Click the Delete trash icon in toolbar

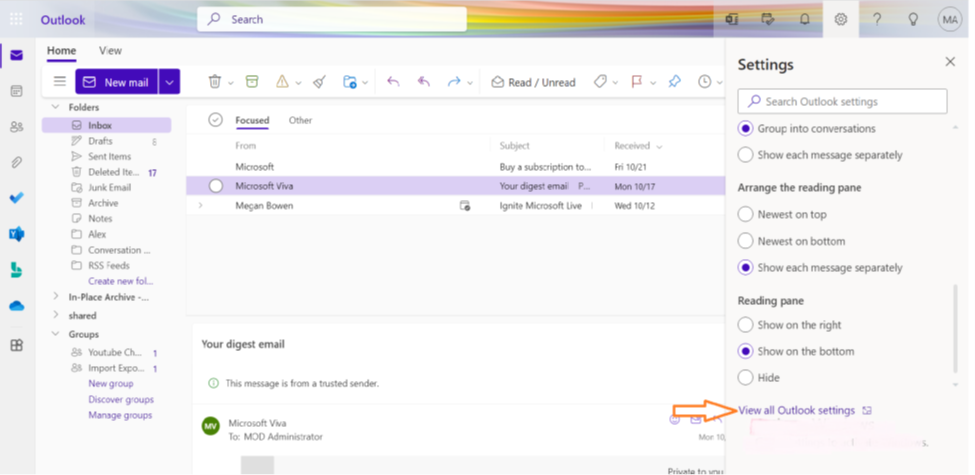point(215,81)
